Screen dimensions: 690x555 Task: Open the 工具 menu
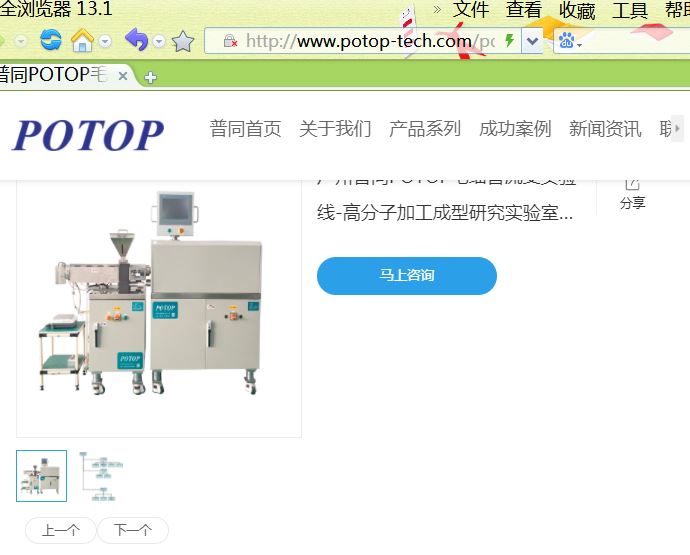pyautogui.click(x=630, y=10)
